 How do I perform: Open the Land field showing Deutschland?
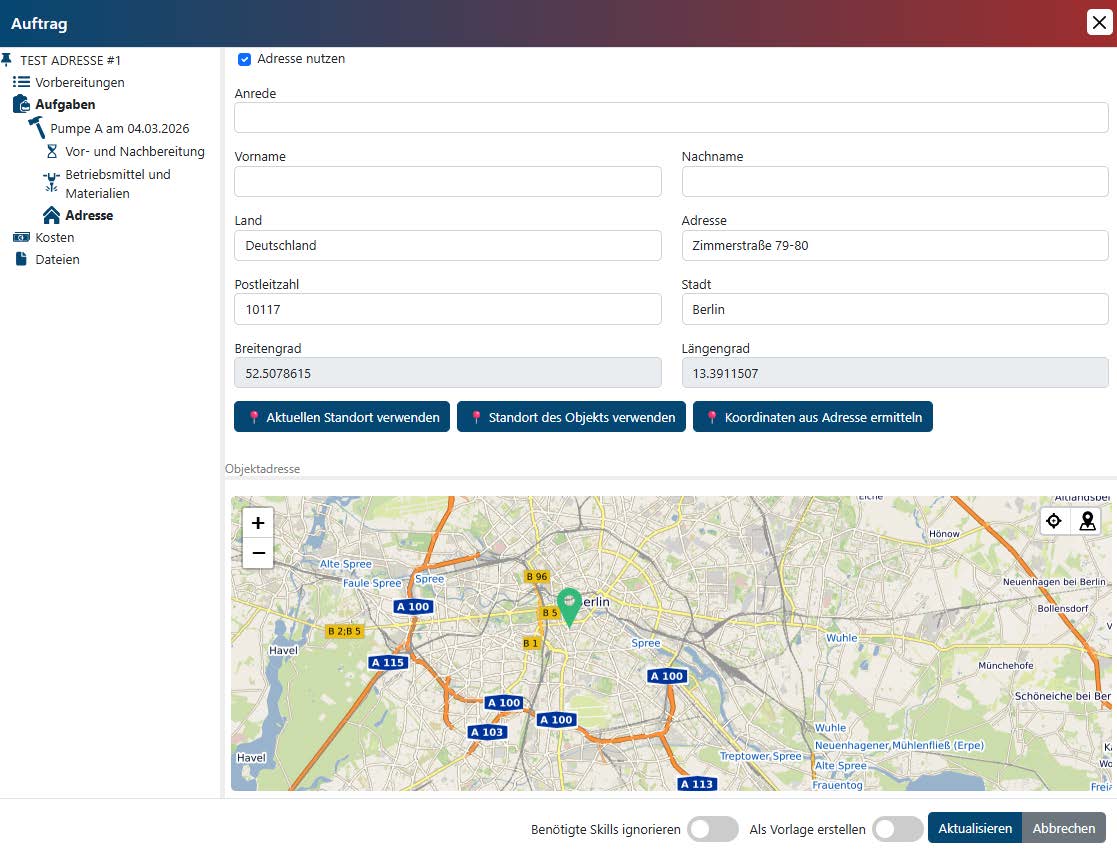pos(447,245)
